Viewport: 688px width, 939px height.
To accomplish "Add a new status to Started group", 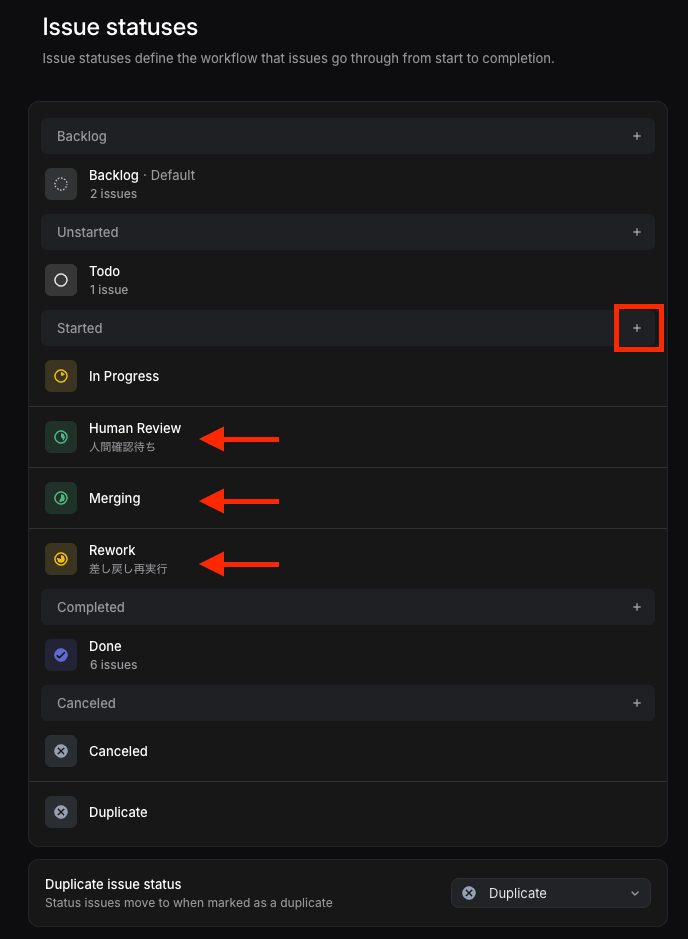I will [x=637, y=328].
